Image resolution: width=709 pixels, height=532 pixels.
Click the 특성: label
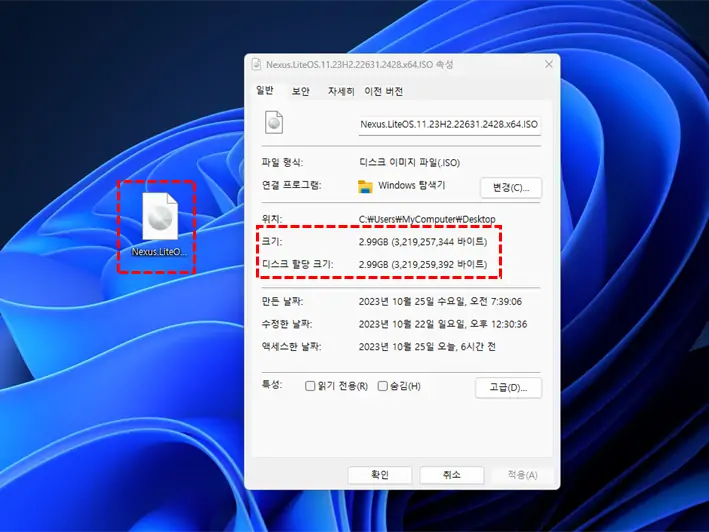pyautogui.click(x=272, y=385)
